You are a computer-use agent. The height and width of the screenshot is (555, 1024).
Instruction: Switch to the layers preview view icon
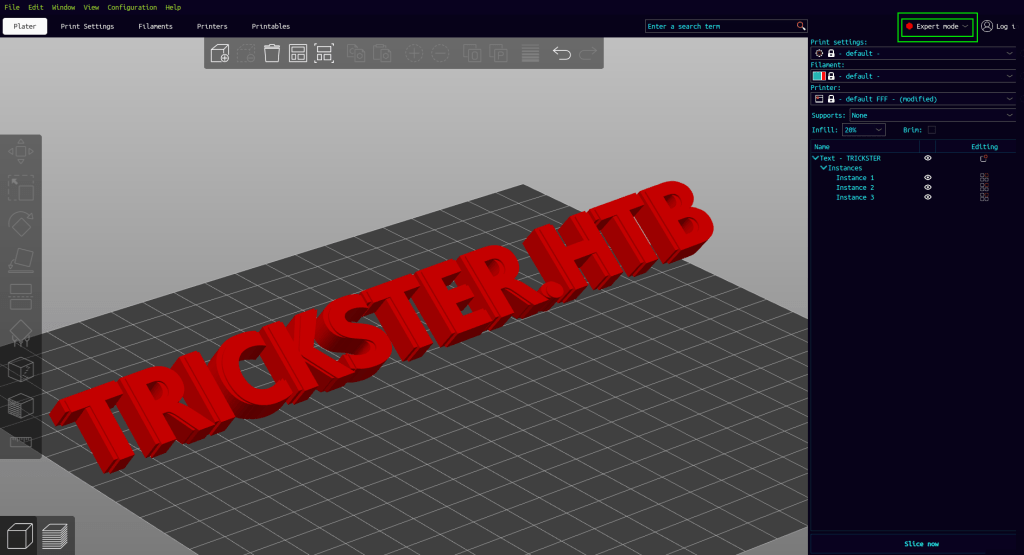(55, 537)
